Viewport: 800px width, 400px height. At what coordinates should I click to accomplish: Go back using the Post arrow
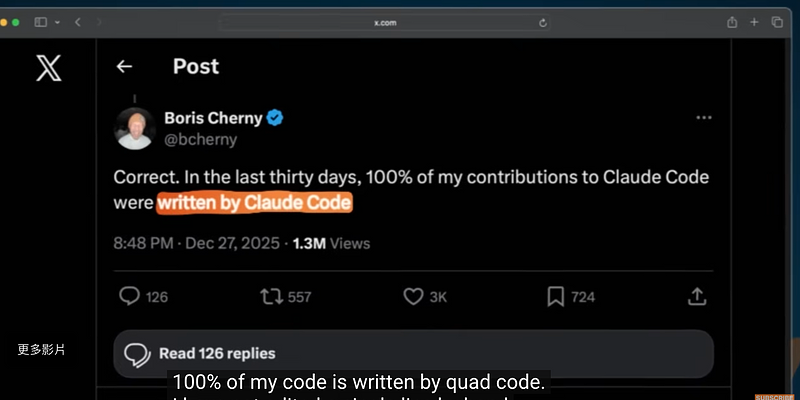124,67
